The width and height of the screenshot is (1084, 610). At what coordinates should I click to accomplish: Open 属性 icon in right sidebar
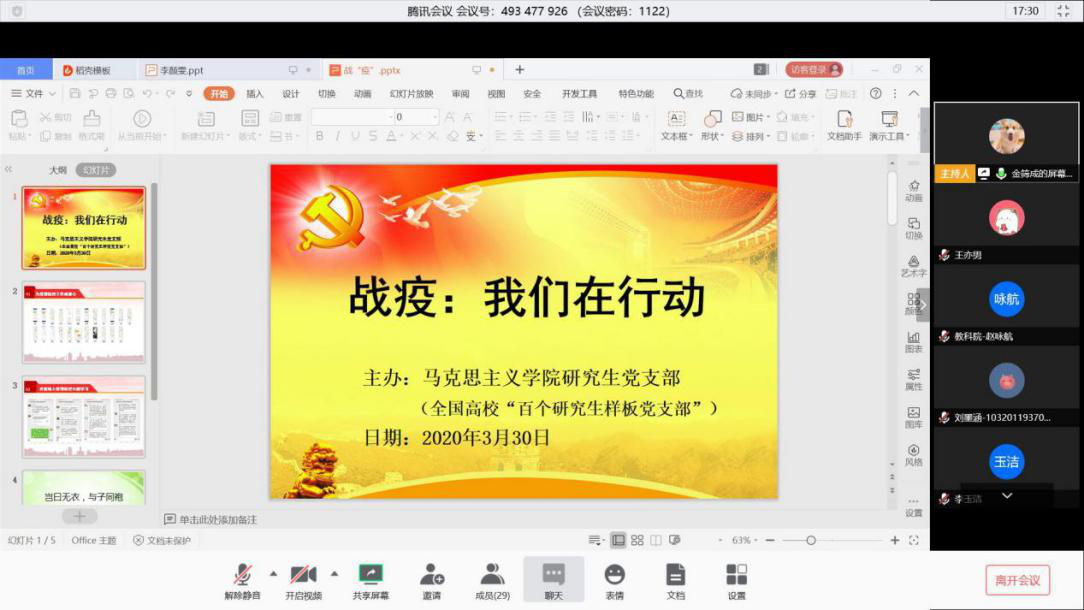pos(913,379)
